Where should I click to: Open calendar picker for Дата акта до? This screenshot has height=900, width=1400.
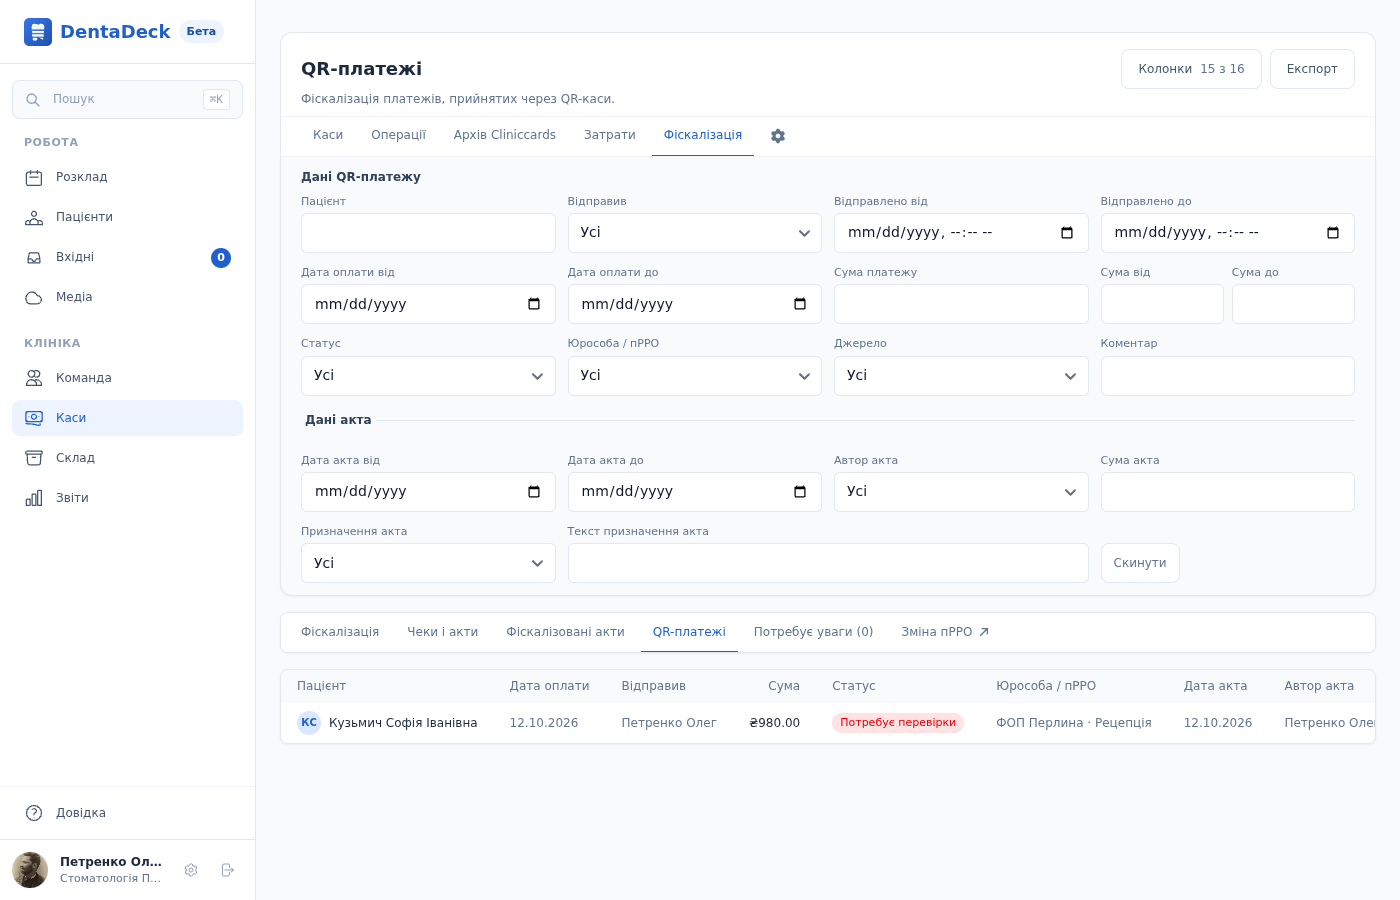click(x=800, y=492)
